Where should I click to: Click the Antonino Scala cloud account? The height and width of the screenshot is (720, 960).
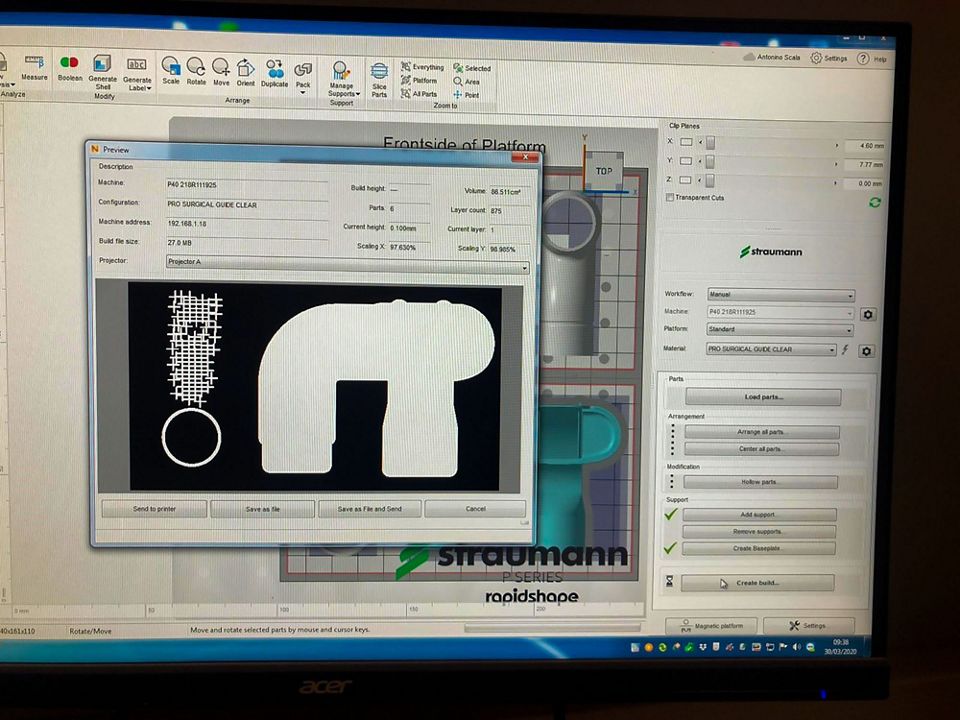point(771,57)
